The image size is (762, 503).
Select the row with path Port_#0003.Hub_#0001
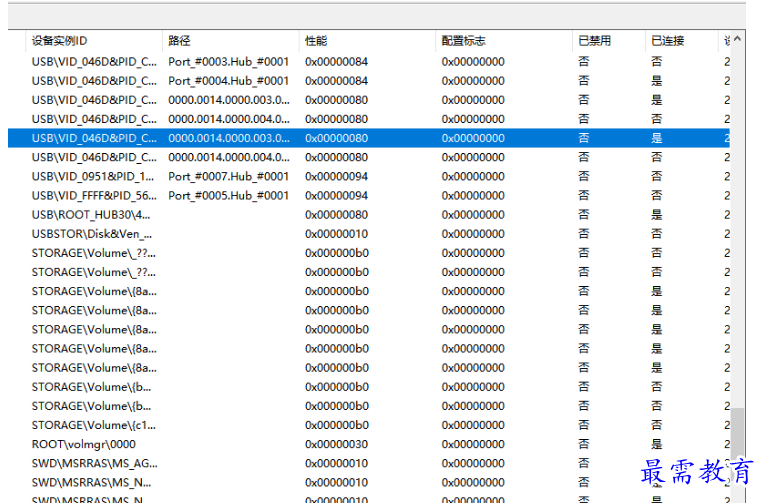(369, 62)
